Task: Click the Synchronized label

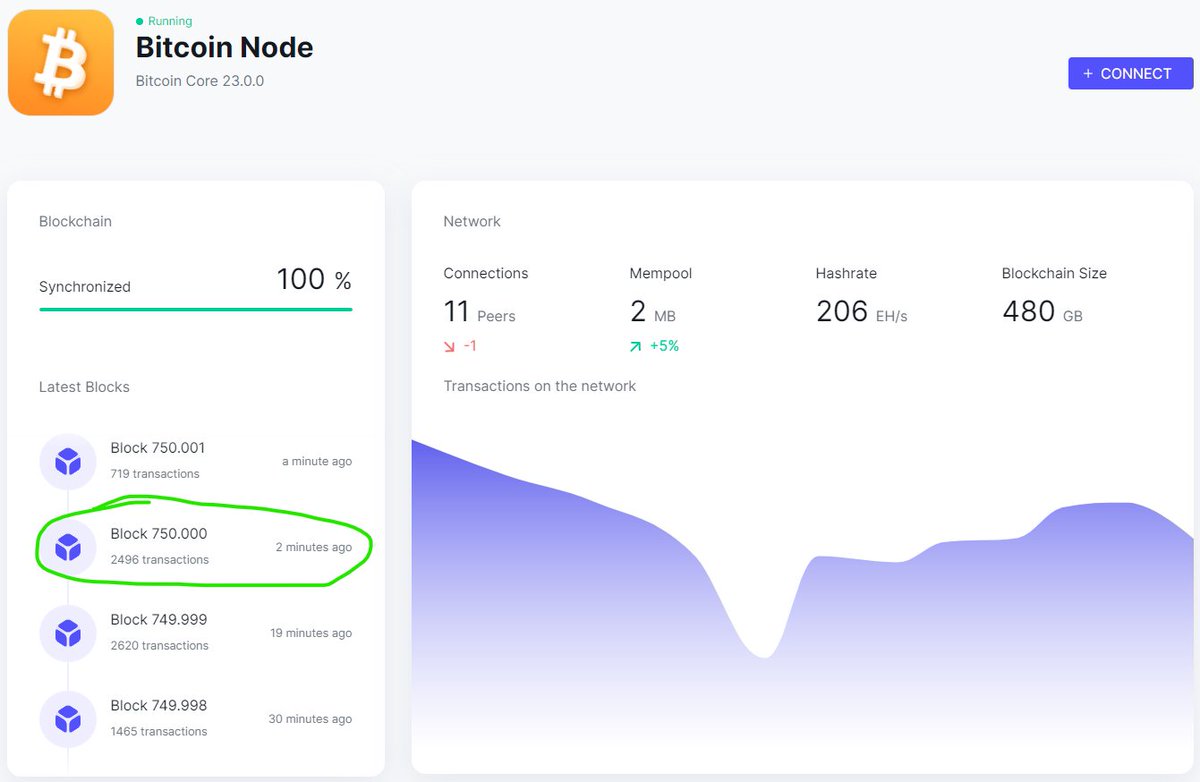Action: coord(85,287)
